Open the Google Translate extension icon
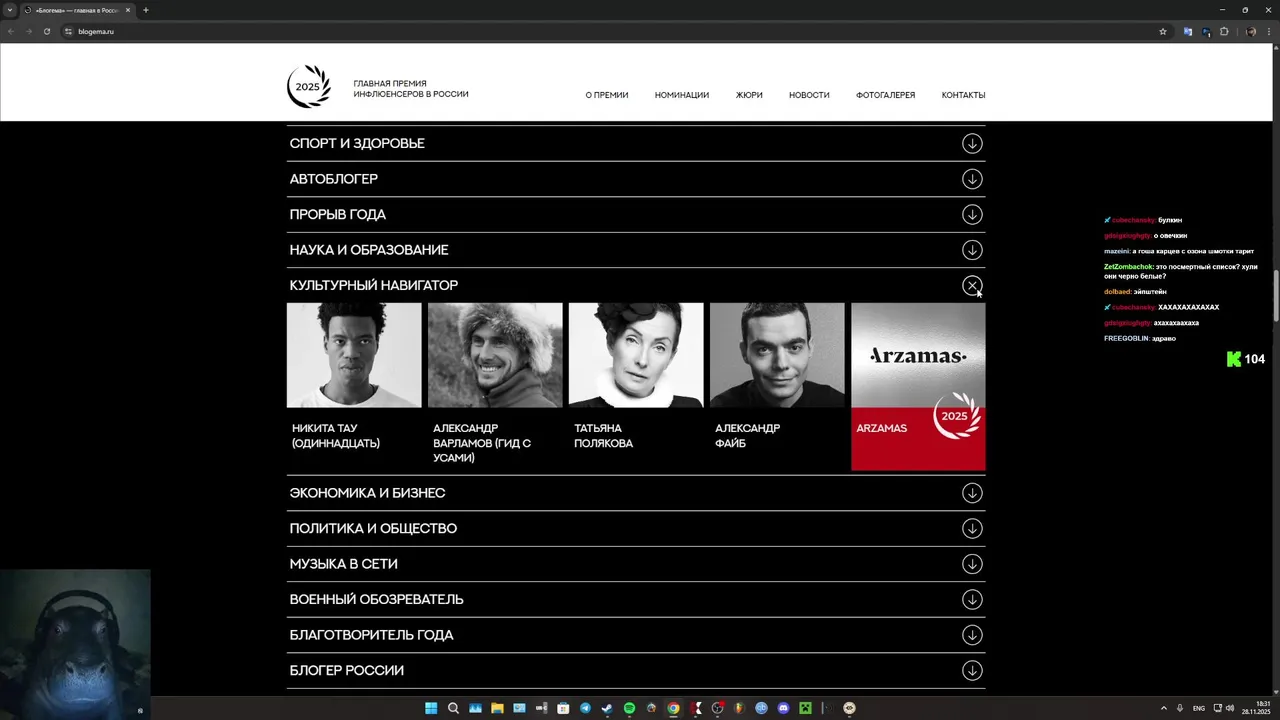Image resolution: width=1280 pixels, height=720 pixels. (1188, 31)
